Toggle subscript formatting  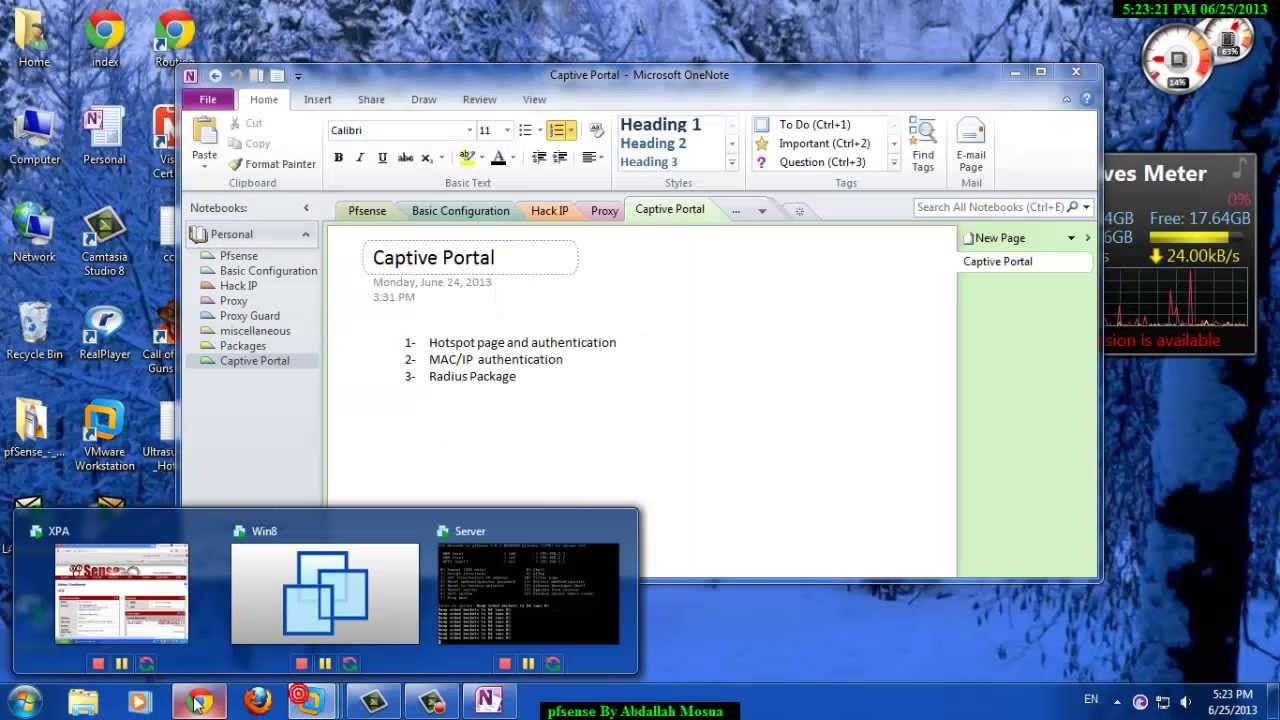point(427,158)
